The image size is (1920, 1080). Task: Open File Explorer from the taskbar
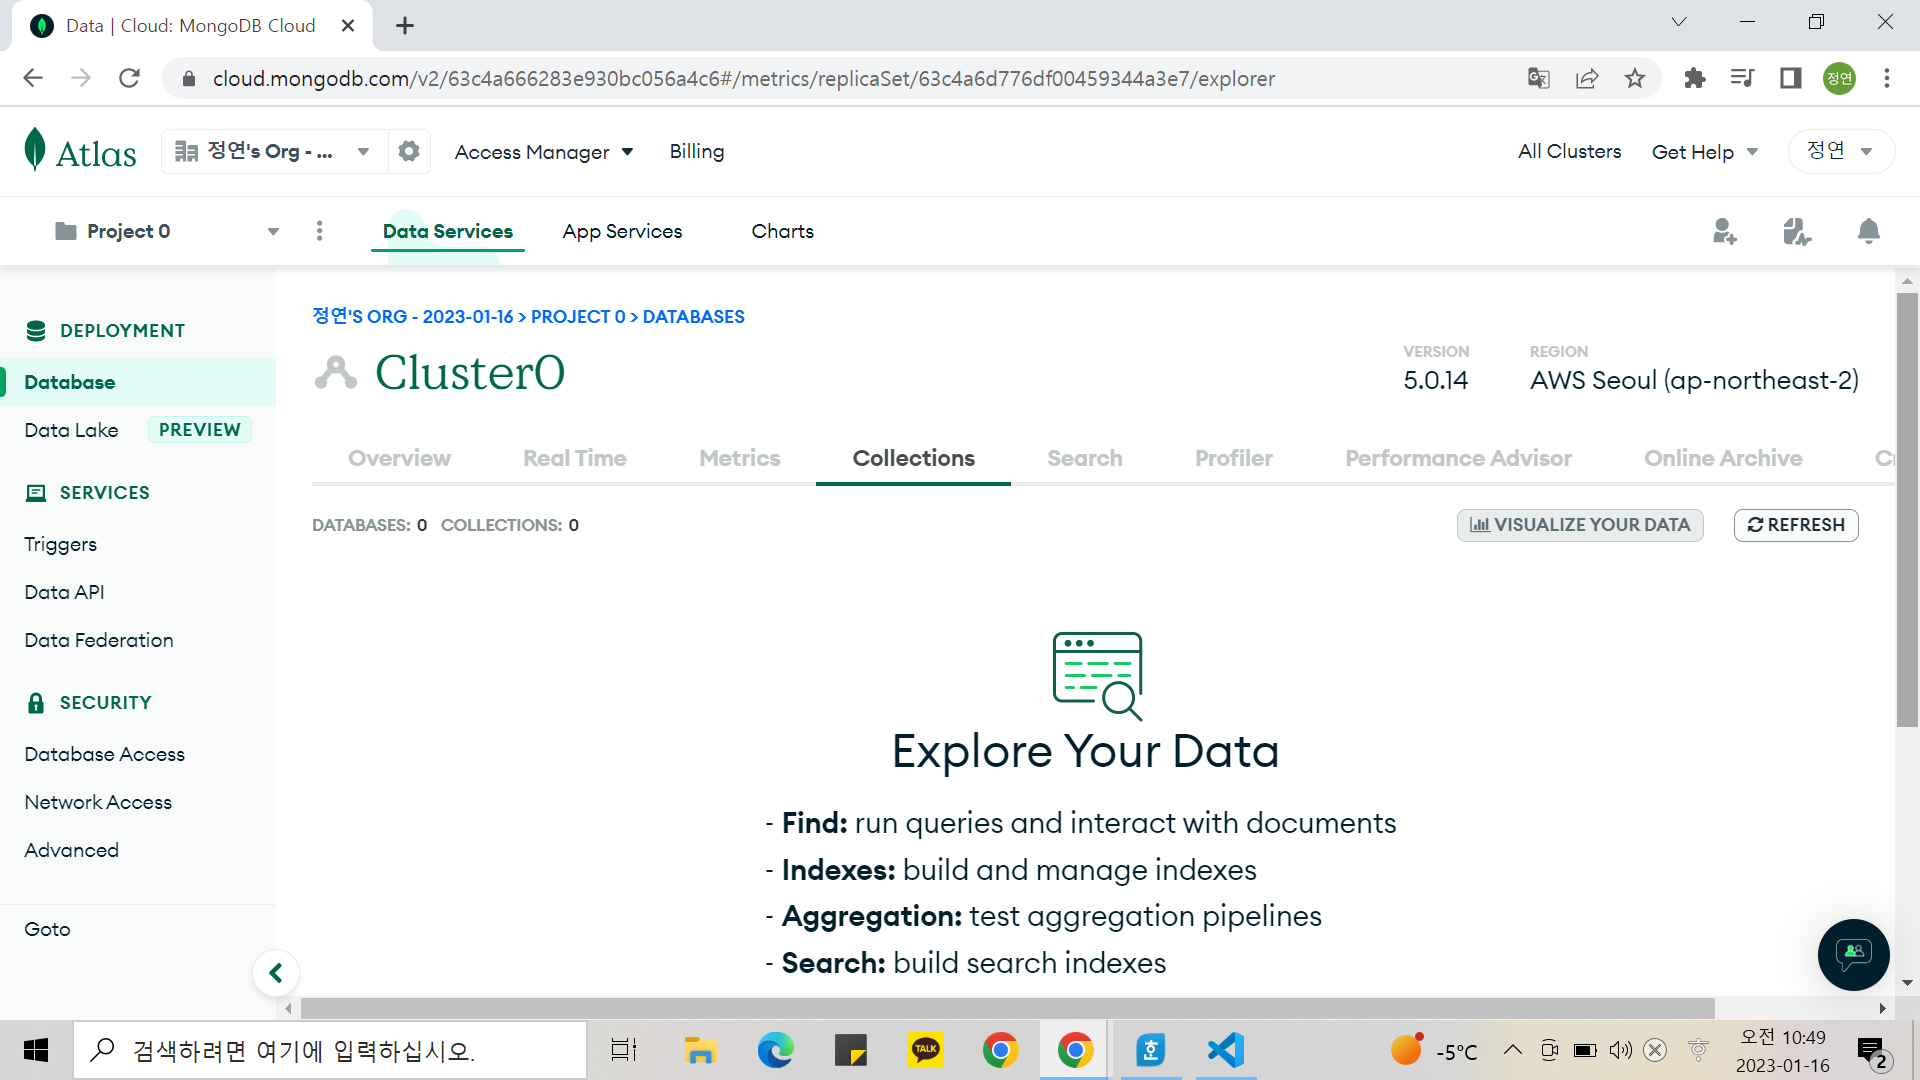[x=700, y=1050]
